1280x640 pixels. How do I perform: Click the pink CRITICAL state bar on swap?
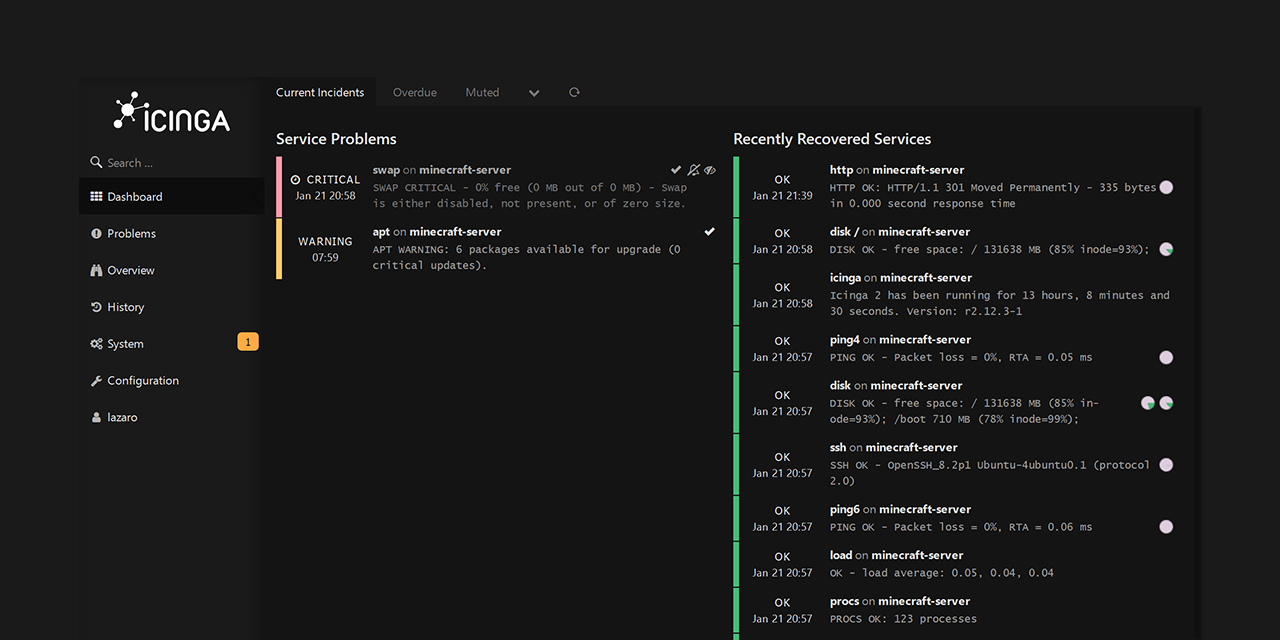tap(279, 187)
